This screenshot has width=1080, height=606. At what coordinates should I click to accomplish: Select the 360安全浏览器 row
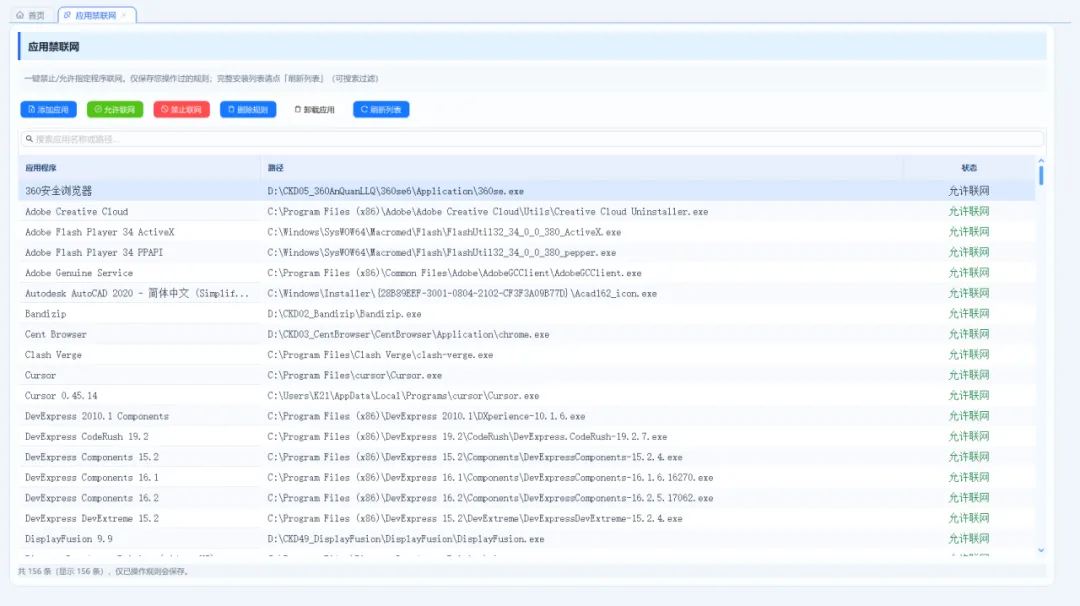tap(526, 191)
